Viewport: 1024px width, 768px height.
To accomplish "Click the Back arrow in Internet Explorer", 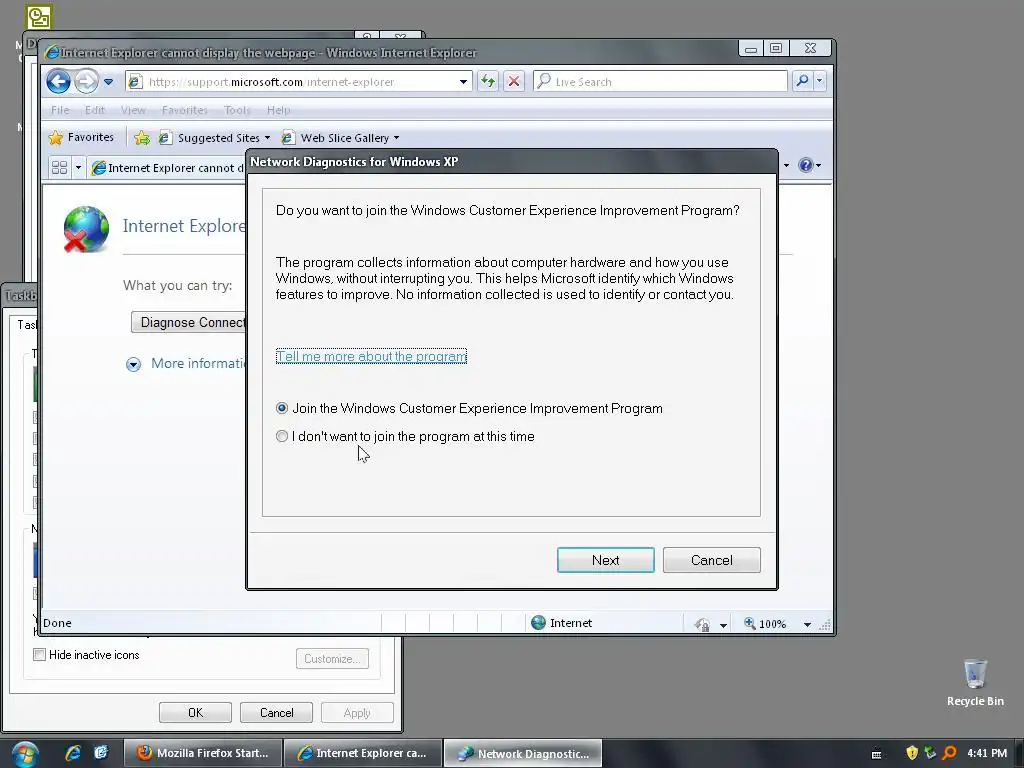I will point(58,82).
